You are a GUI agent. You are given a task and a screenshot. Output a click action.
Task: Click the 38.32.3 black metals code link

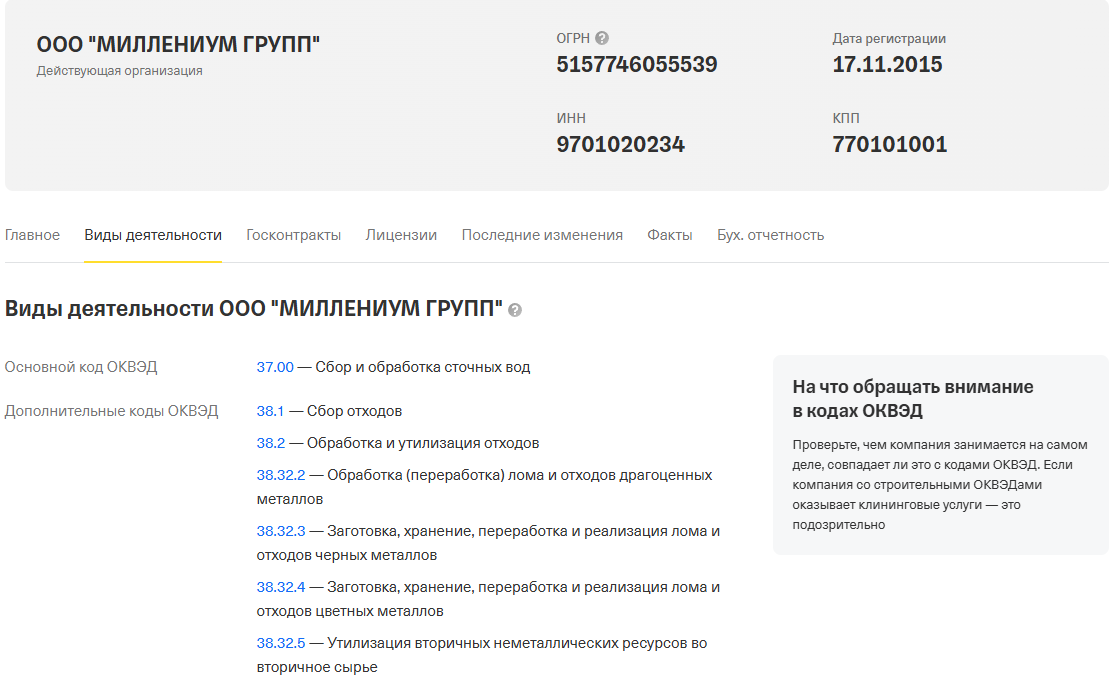(x=280, y=531)
